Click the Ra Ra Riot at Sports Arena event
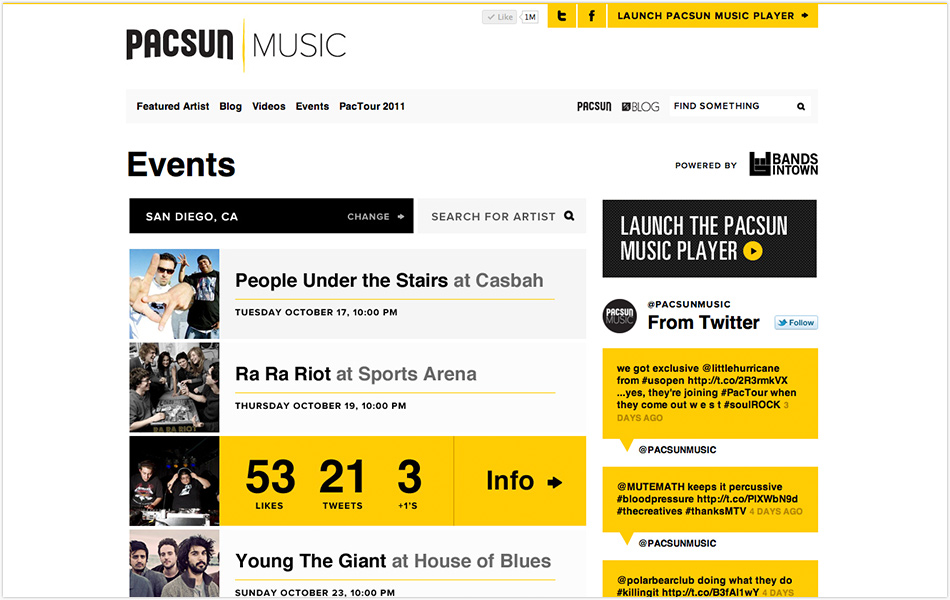 (355, 373)
